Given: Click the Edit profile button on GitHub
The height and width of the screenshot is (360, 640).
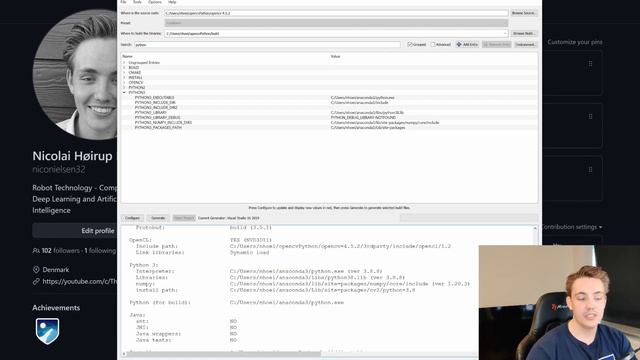Looking at the screenshot, I should click(75, 231).
